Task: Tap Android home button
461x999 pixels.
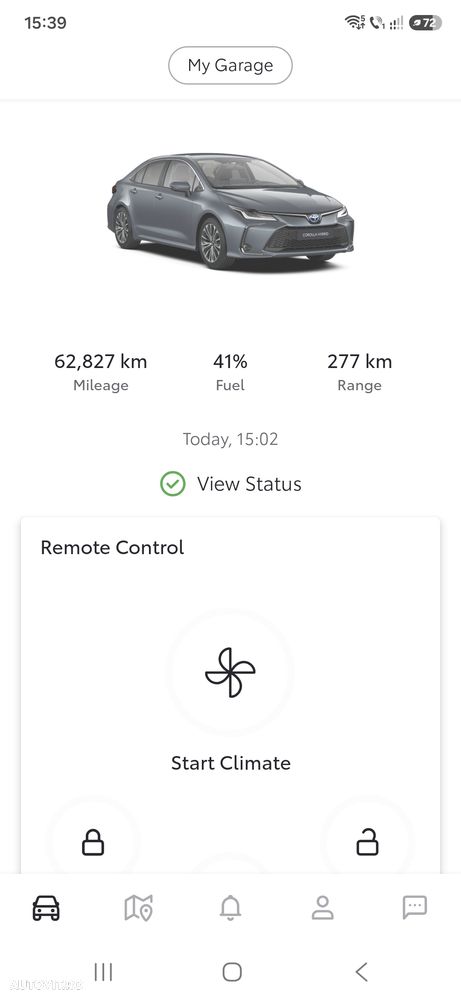Action: (232, 972)
